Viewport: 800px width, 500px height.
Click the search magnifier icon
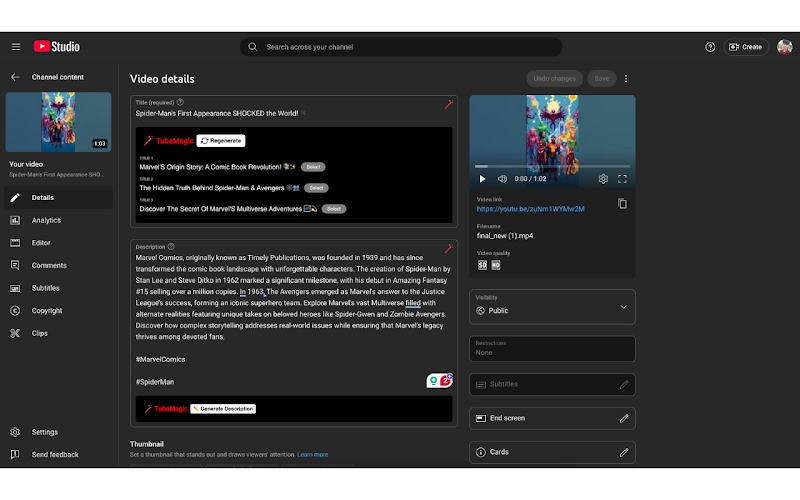pyautogui.click(x=253, y=47)
